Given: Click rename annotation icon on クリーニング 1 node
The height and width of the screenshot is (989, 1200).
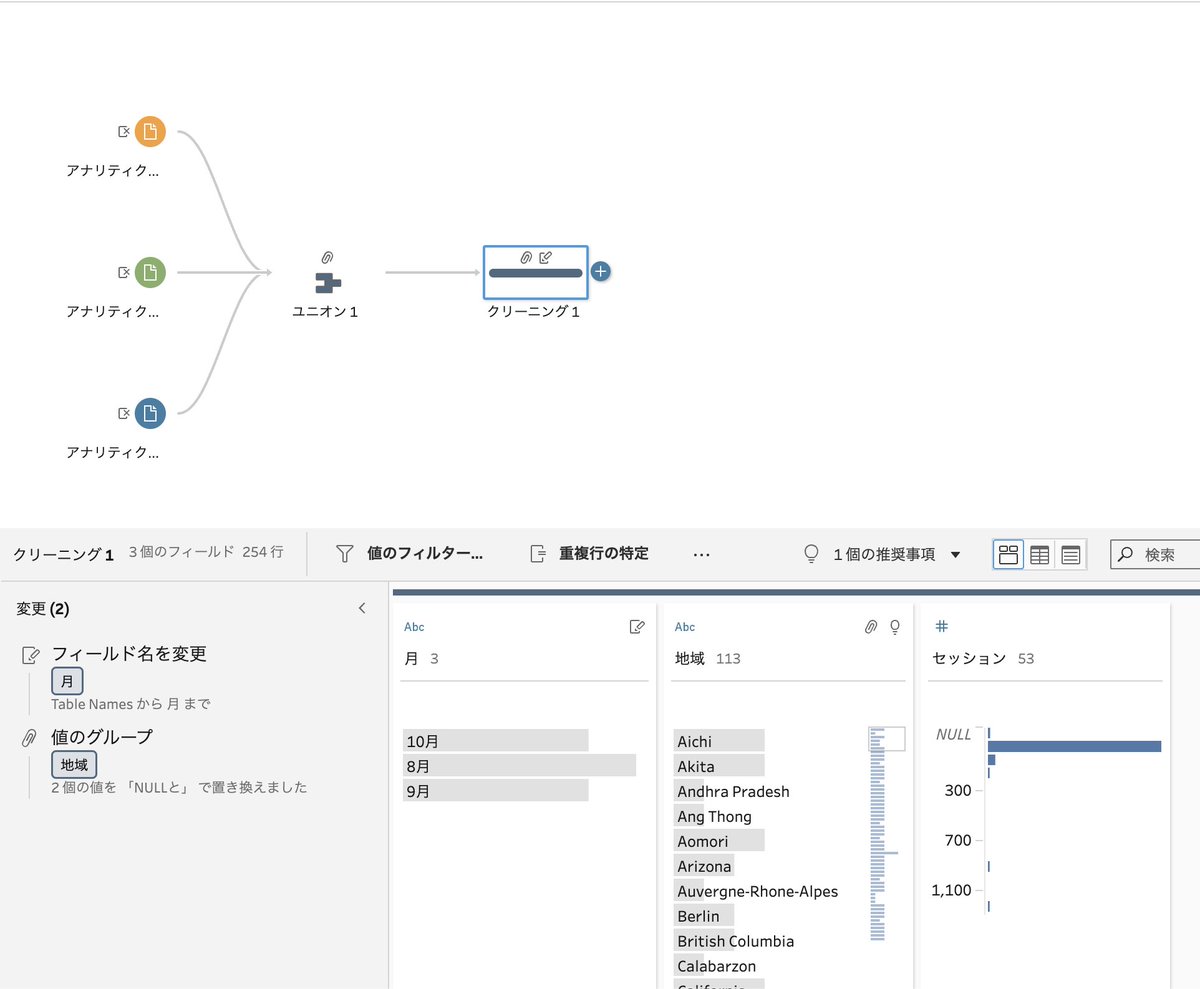Looking at the screenshot, I should pos(545,257).
